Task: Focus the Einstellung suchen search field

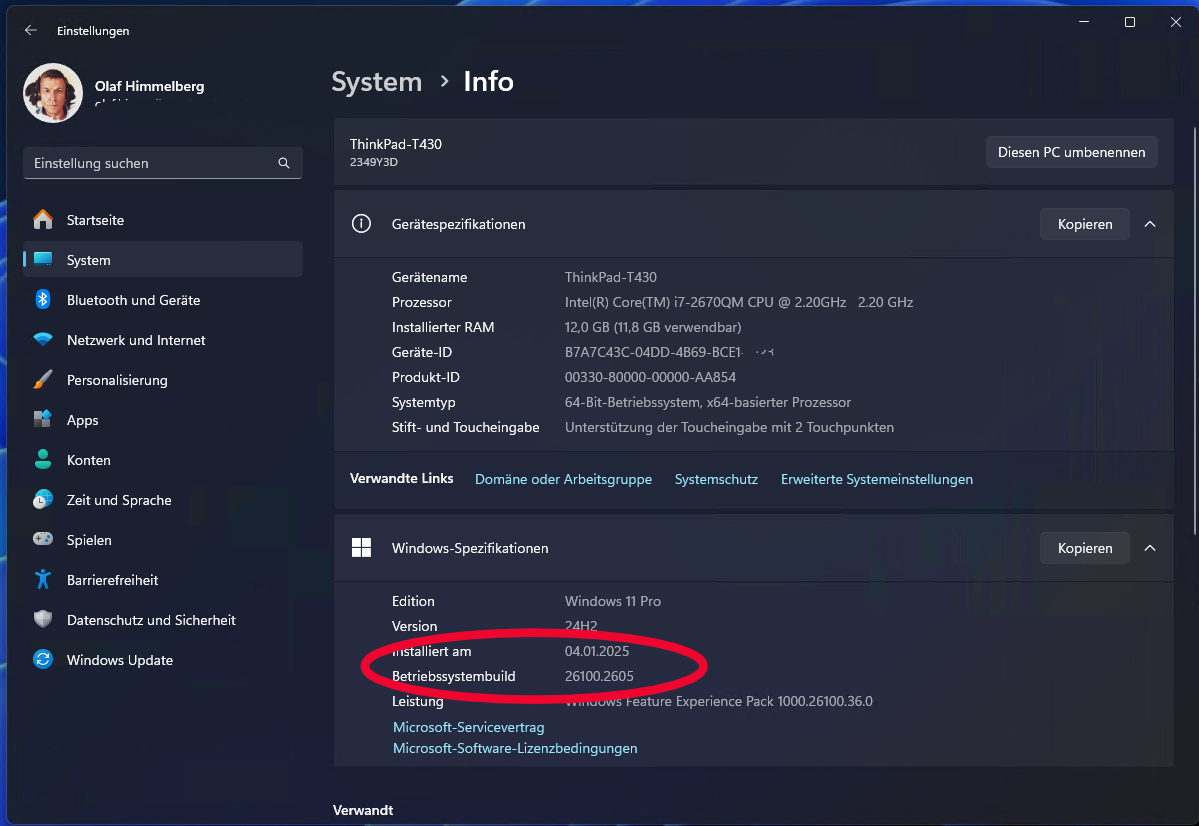Action: [x=163, y=163]
